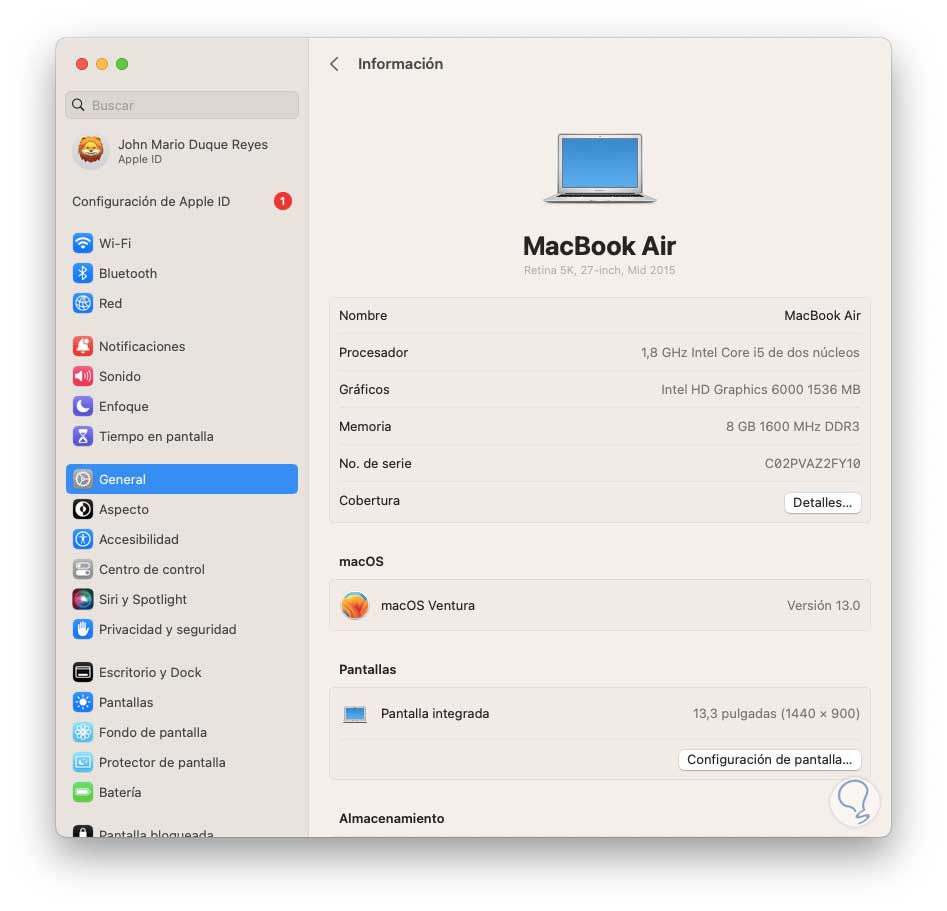Select Wi-Fi label in sidebar
Screen dimensions: 947x911
click(x=115, y=243)
